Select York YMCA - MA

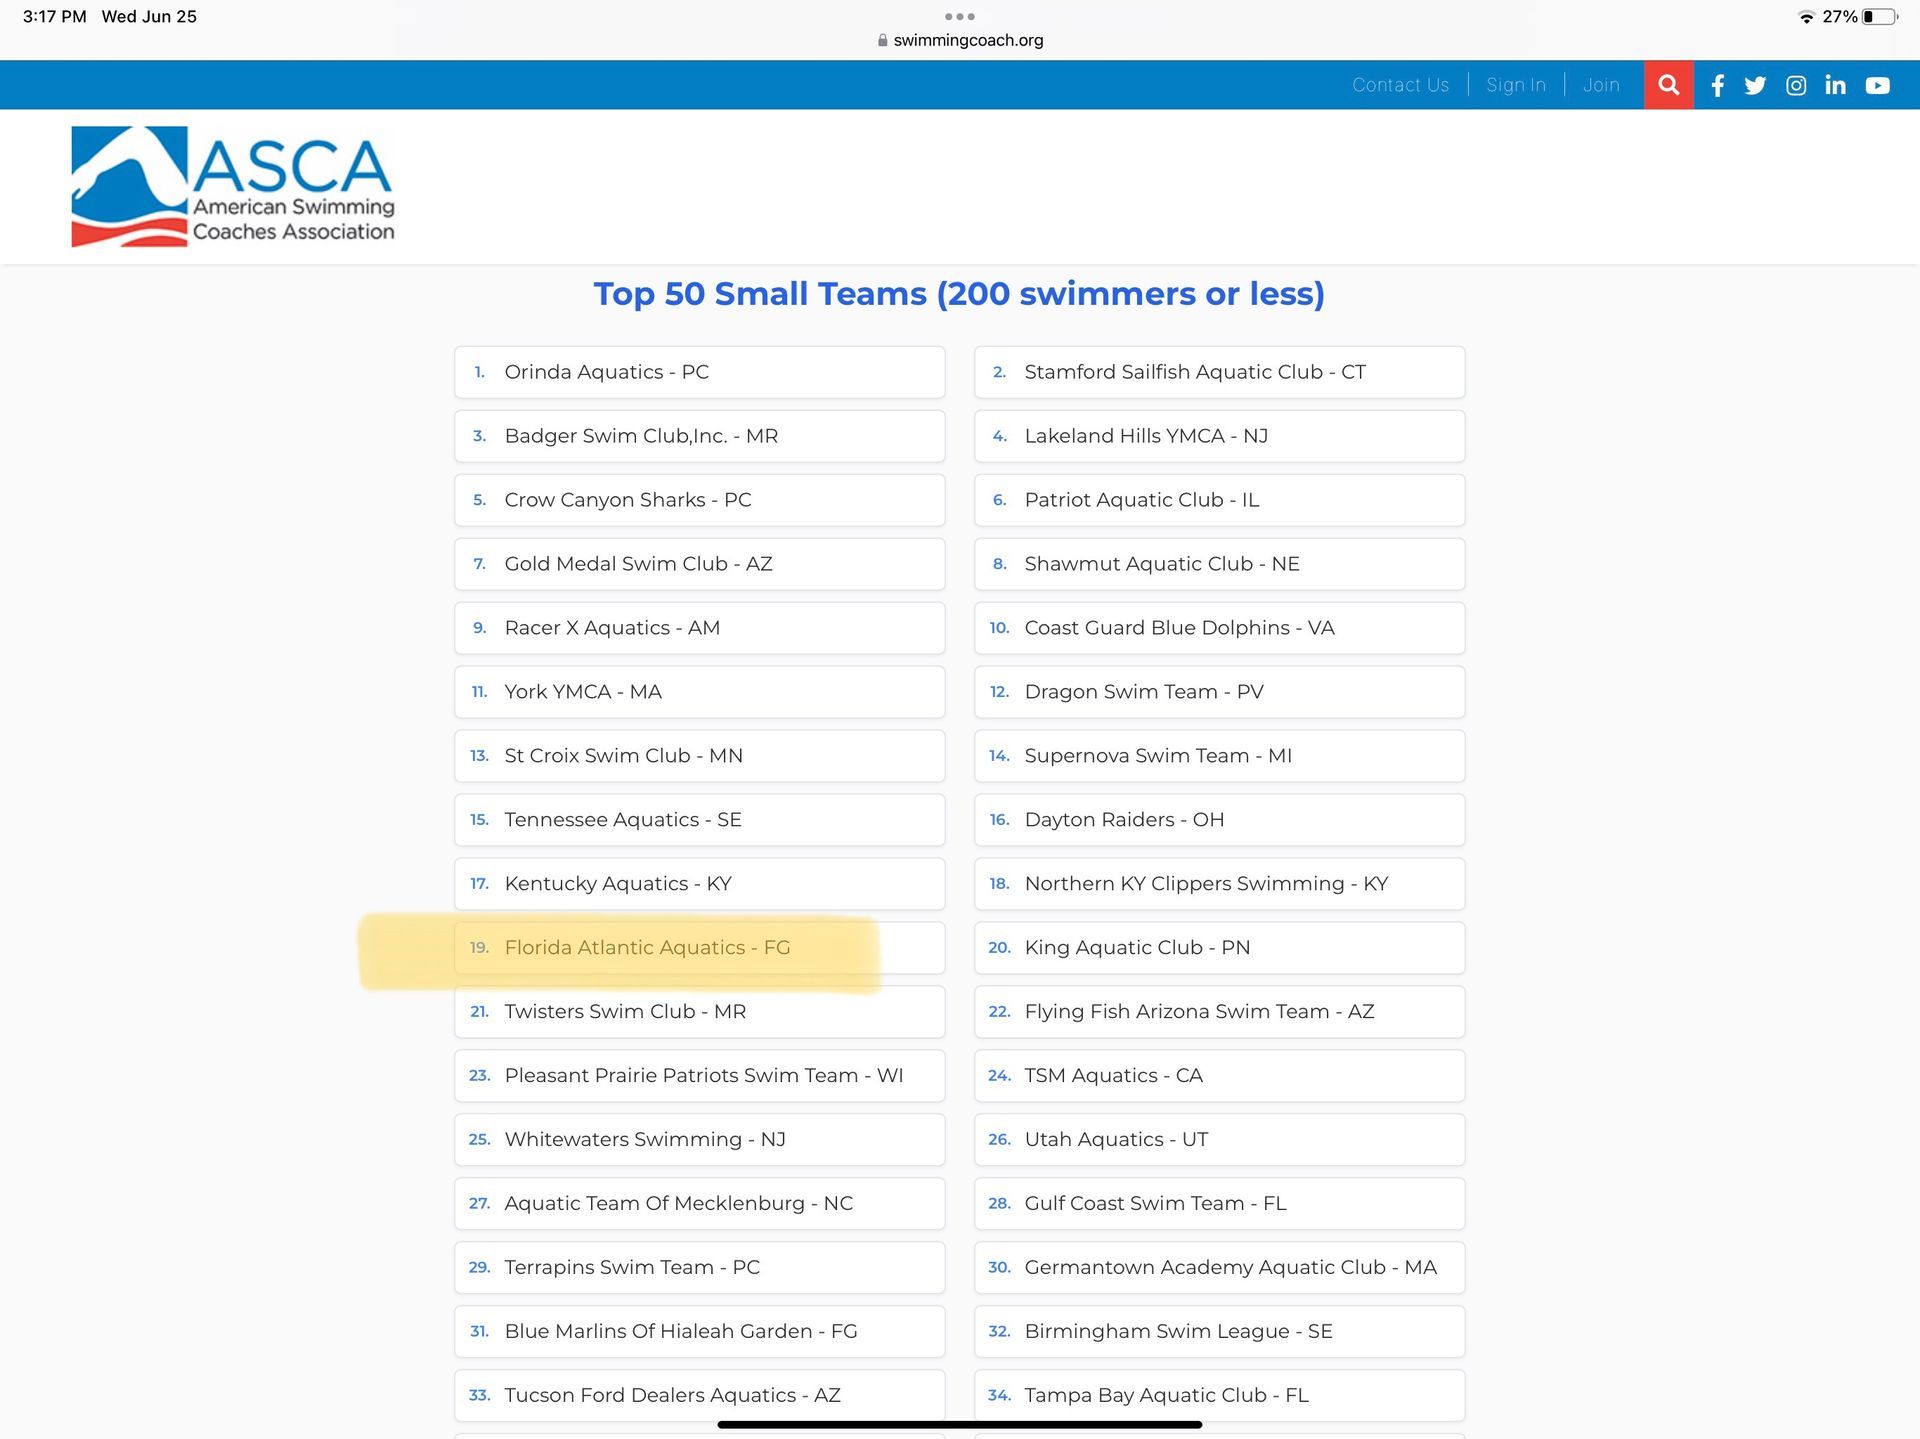[699, 692]
